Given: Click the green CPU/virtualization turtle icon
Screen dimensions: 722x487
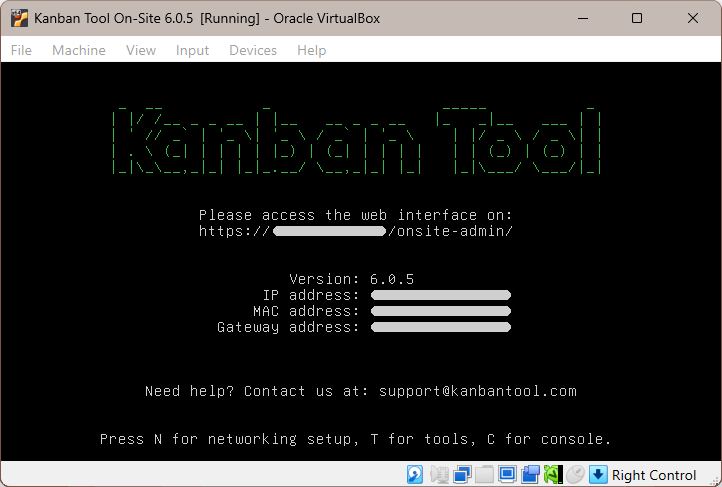Looking at the screenshot, I should pos(553,475).
